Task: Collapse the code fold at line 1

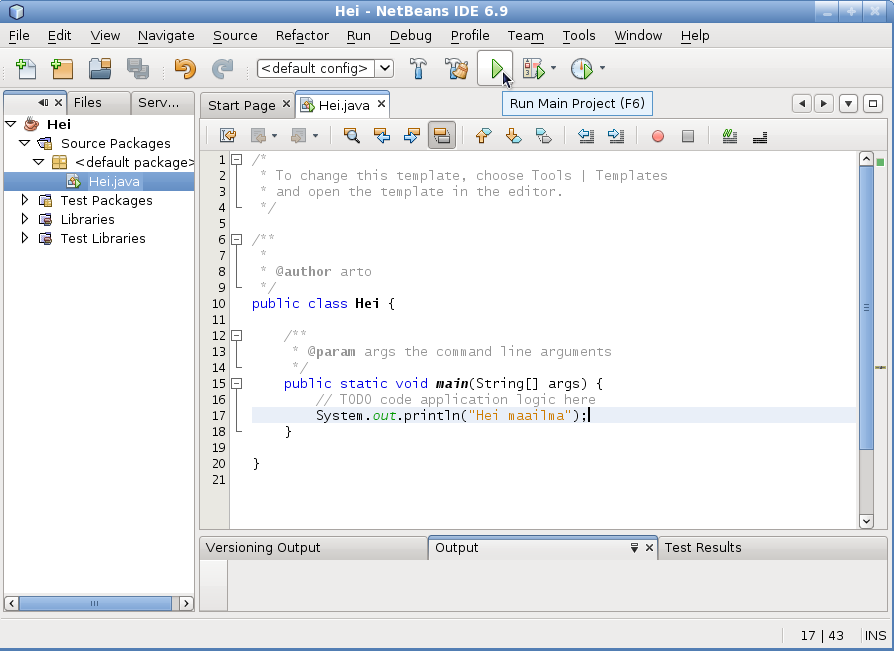Action: pyautogui.click(x=236, y=160)
